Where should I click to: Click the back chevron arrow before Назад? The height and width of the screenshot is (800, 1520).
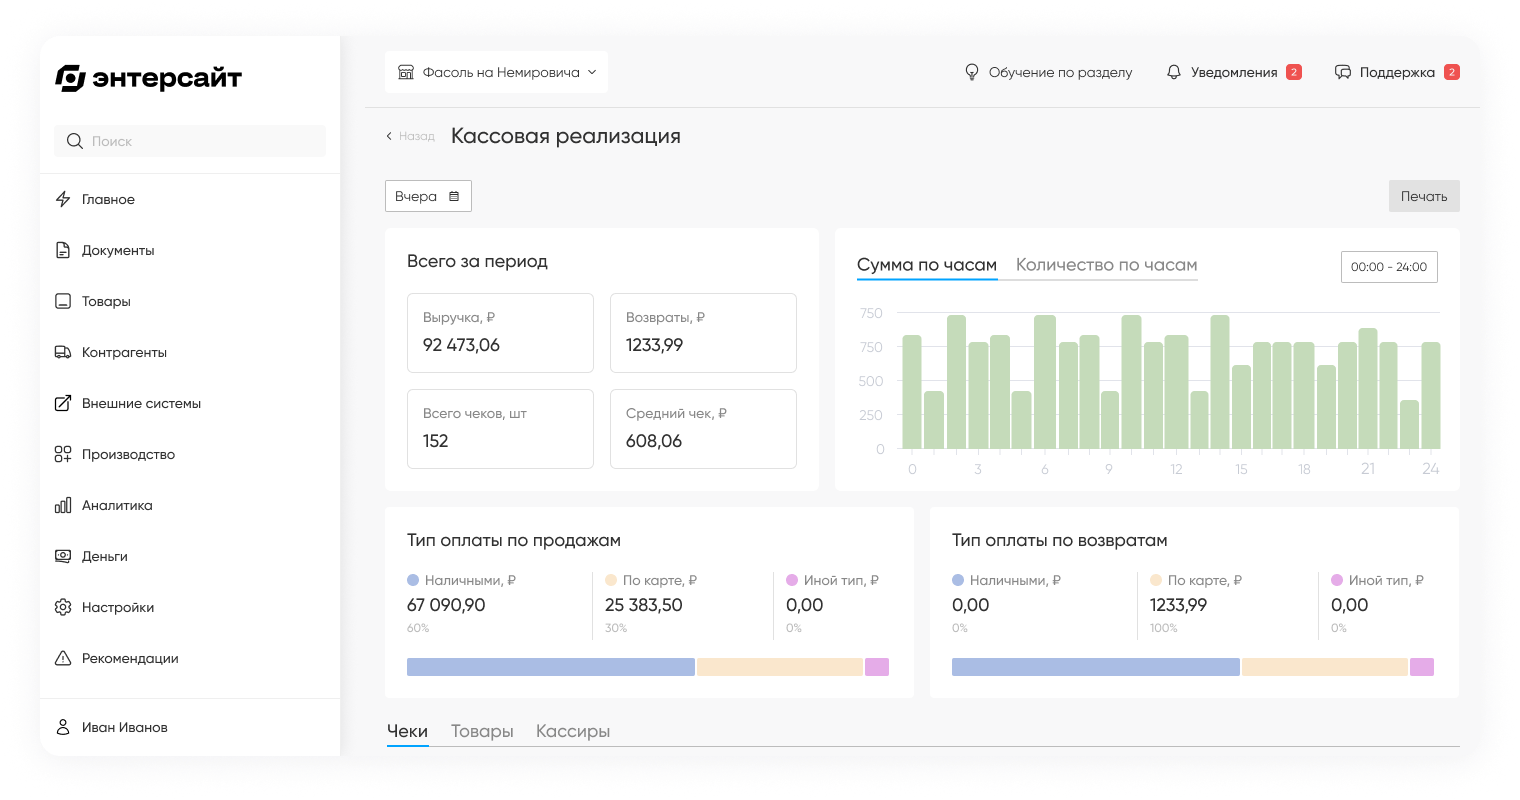pyautogui.click(x=389, y=136)
